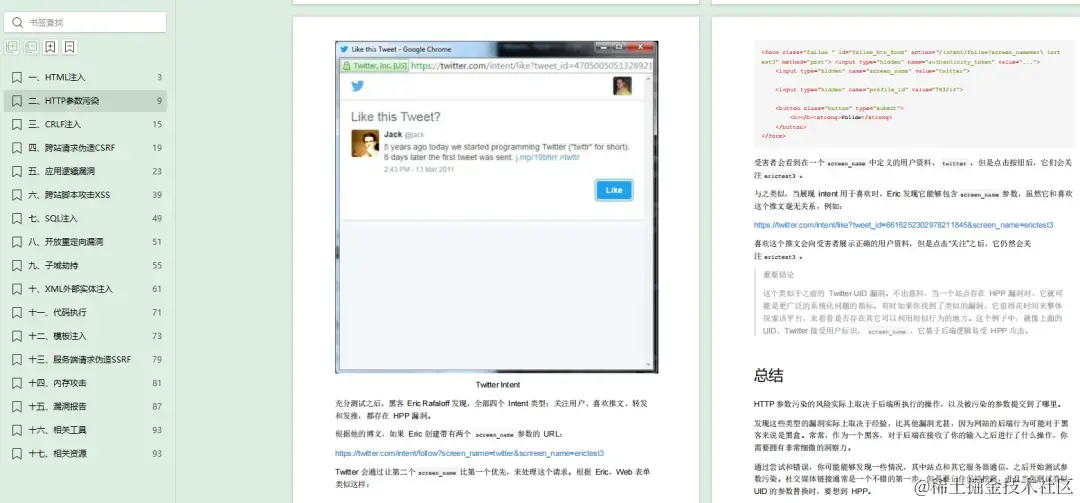Image resolution: width=1080 pixels, height=503 pixels.
Task: Open bookmark 十五、漏洞报告
Action: pos(85,406)
